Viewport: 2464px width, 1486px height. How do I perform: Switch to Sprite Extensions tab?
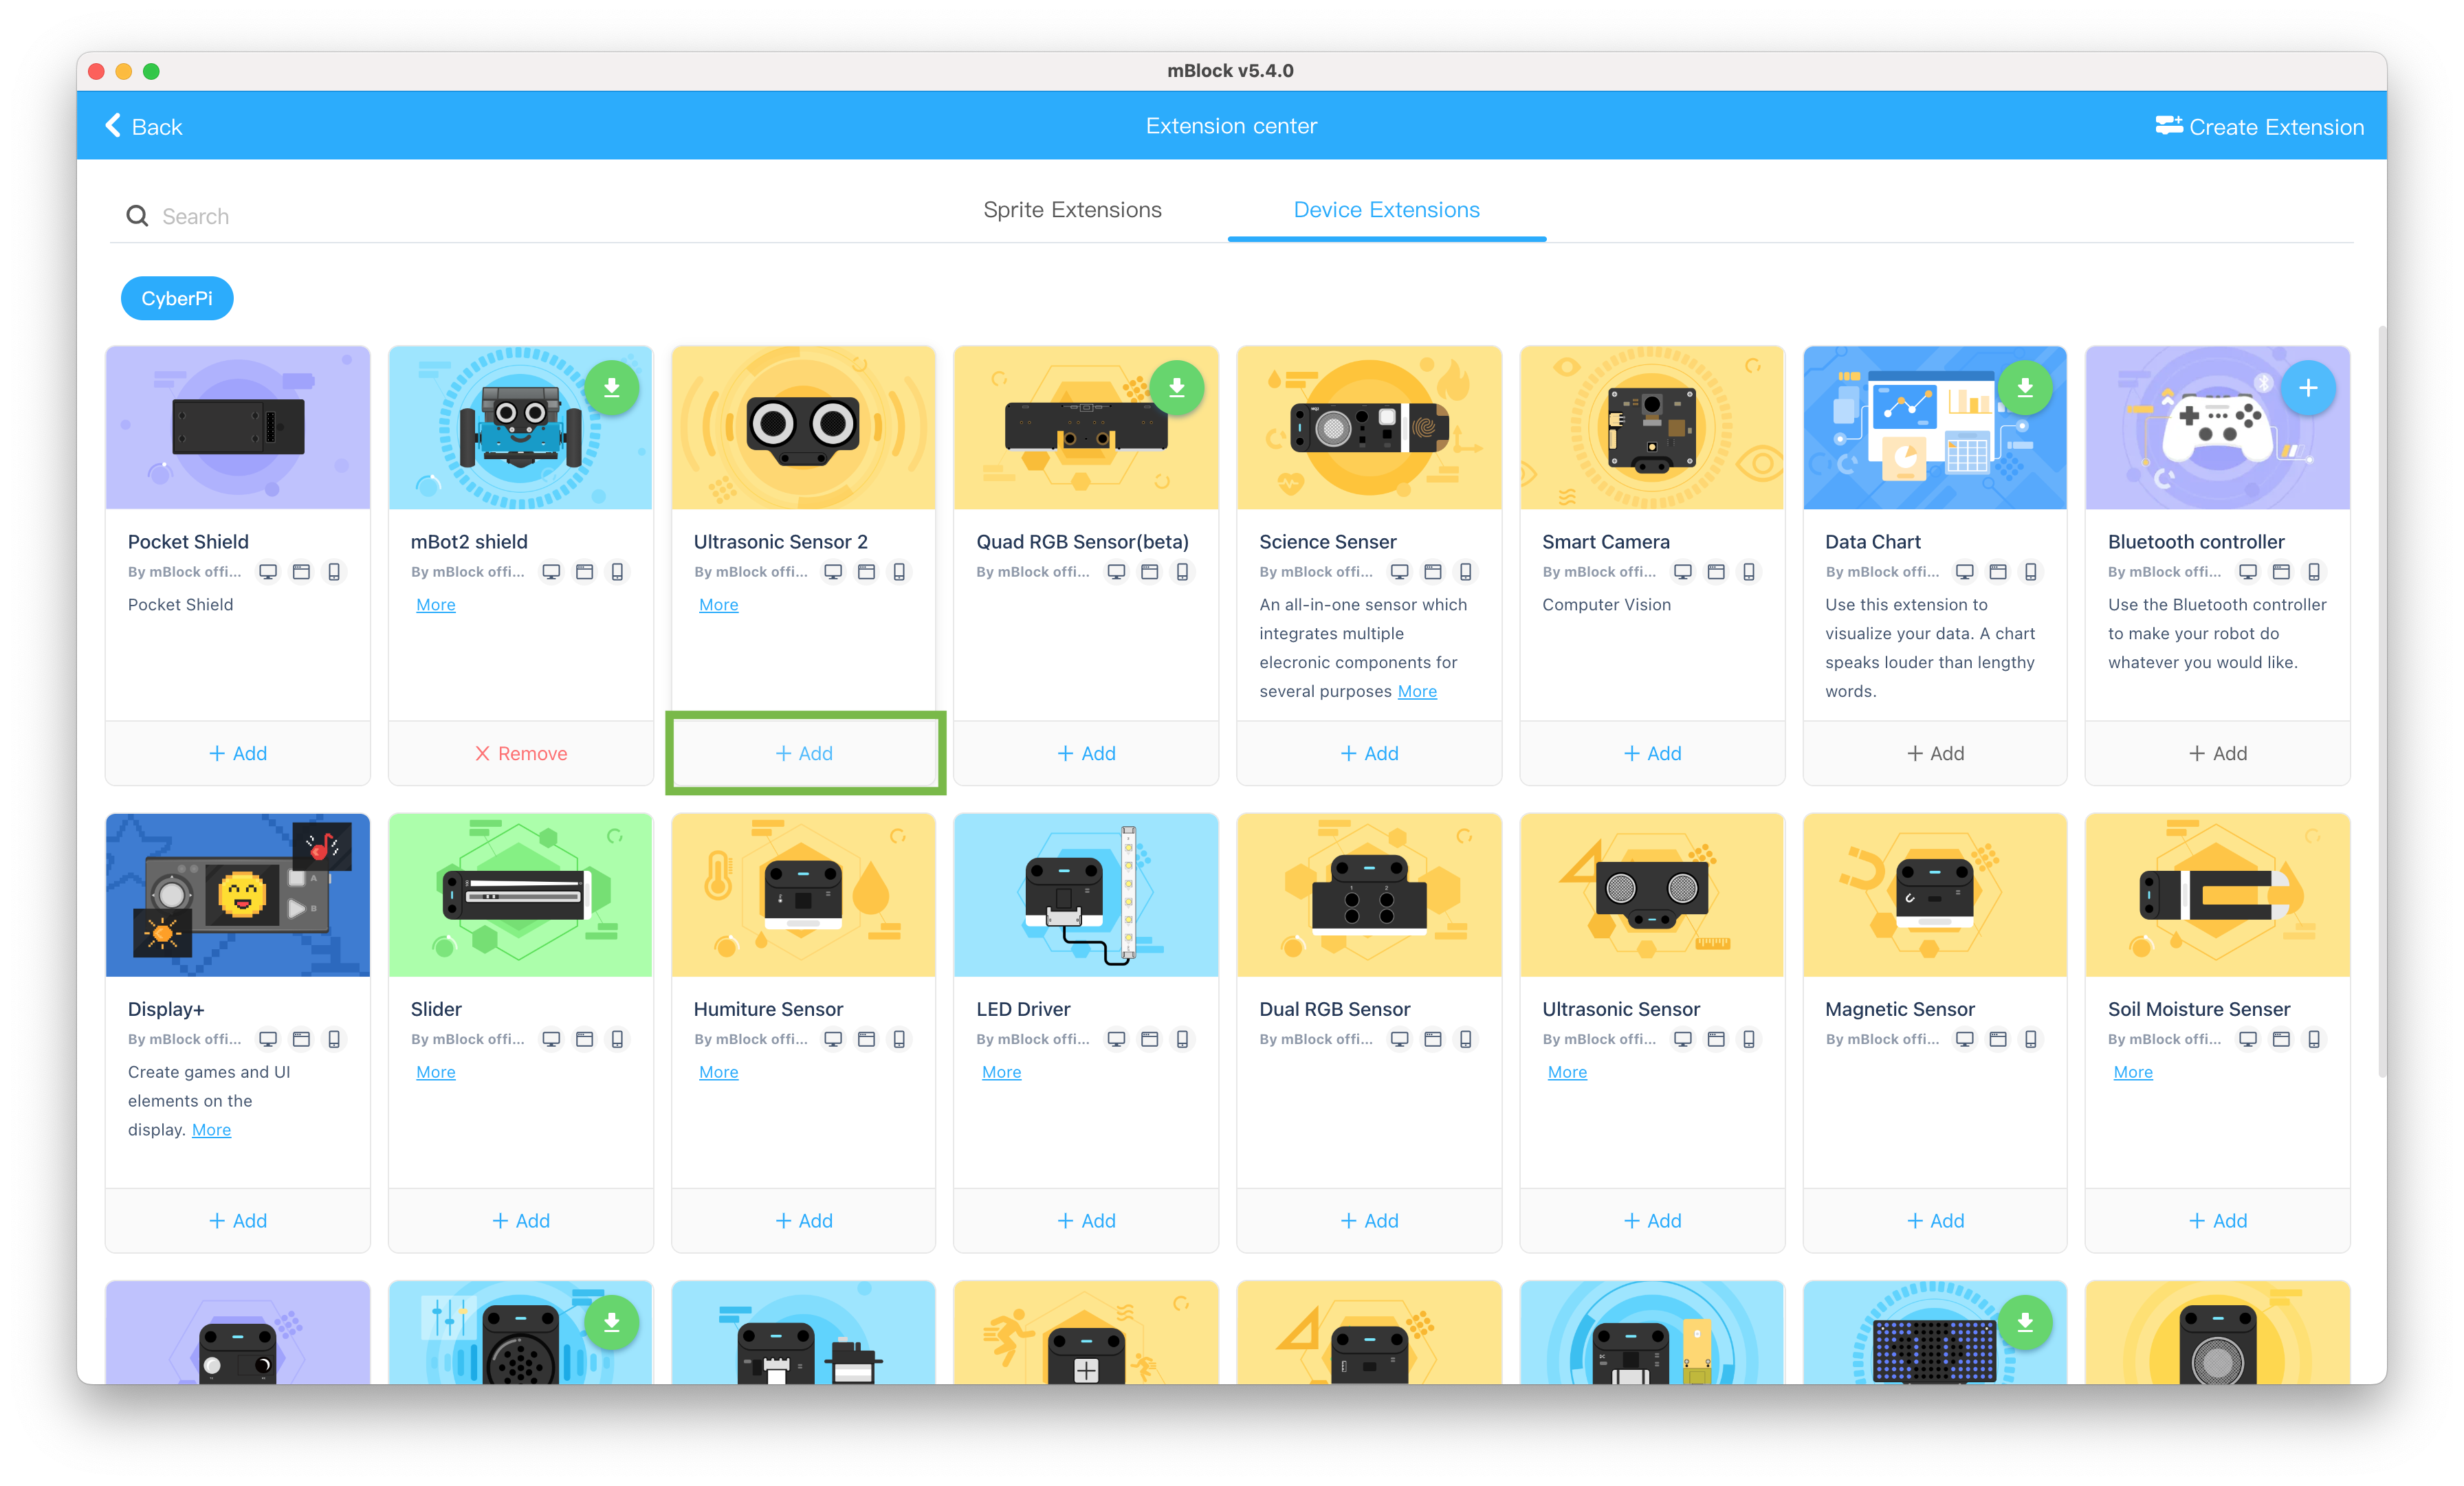tap(1074, 209)
